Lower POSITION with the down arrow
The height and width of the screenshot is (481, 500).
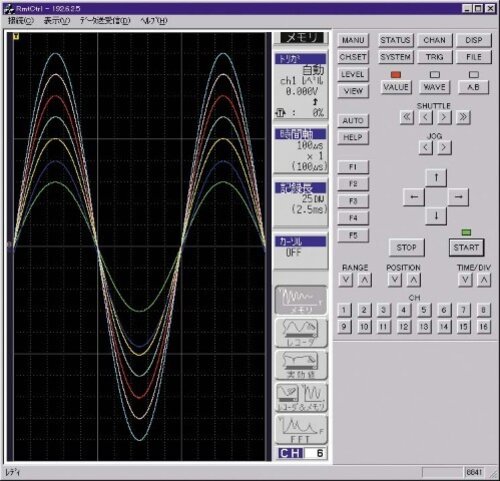[x=395, y=280]
